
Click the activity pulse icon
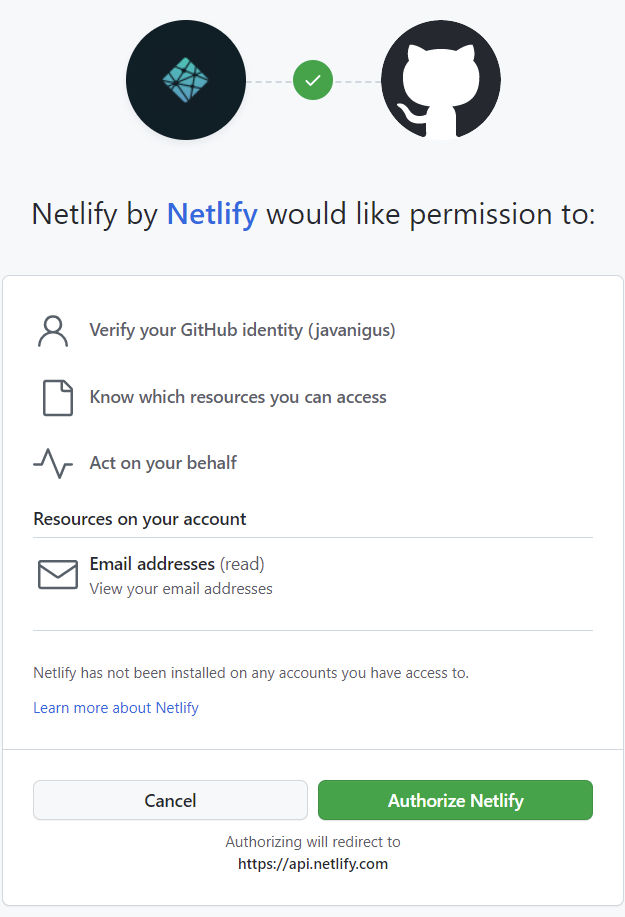coord(53,463)
